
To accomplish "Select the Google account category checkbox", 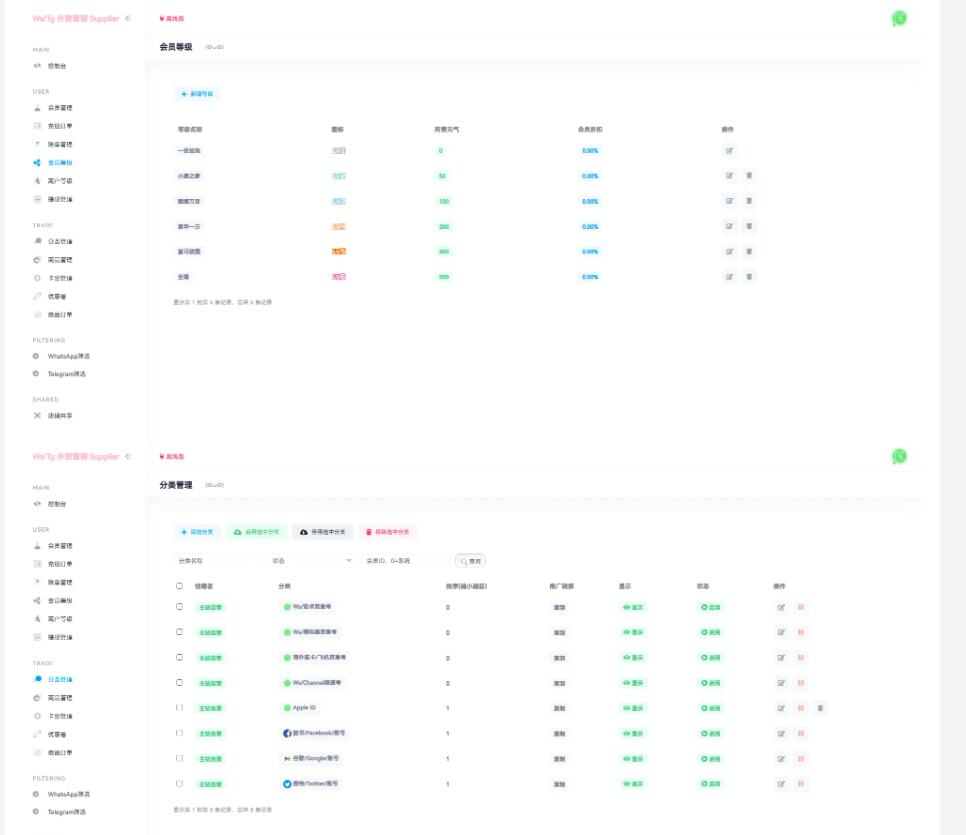I will pos(180,759).
